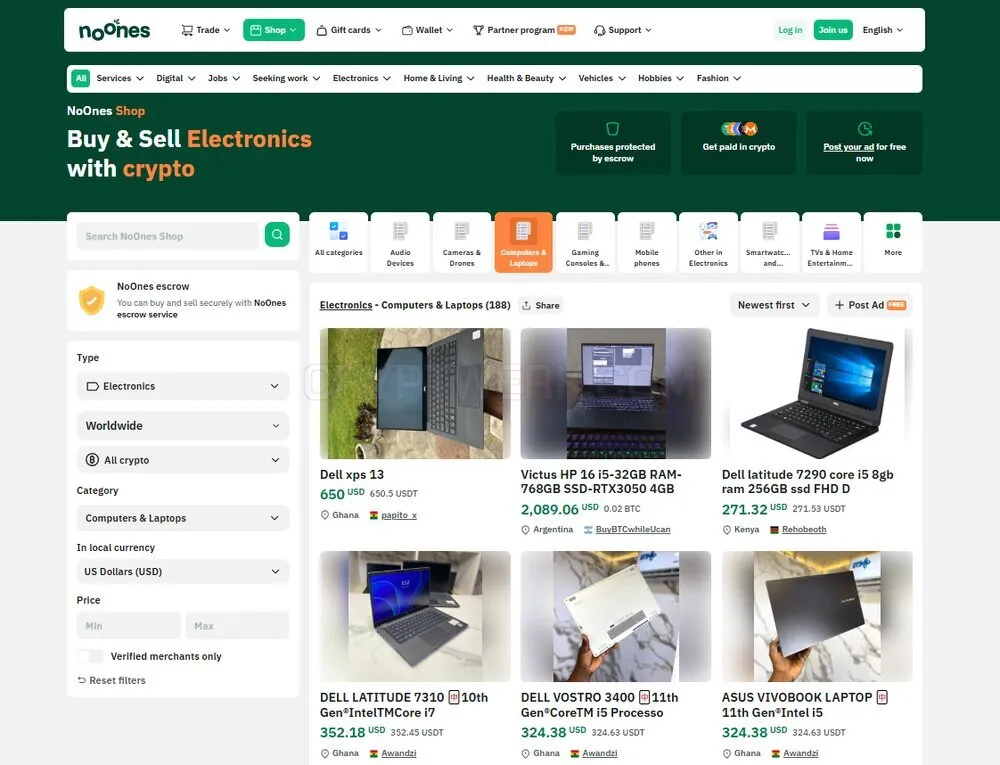Click the Min price field

129,626
